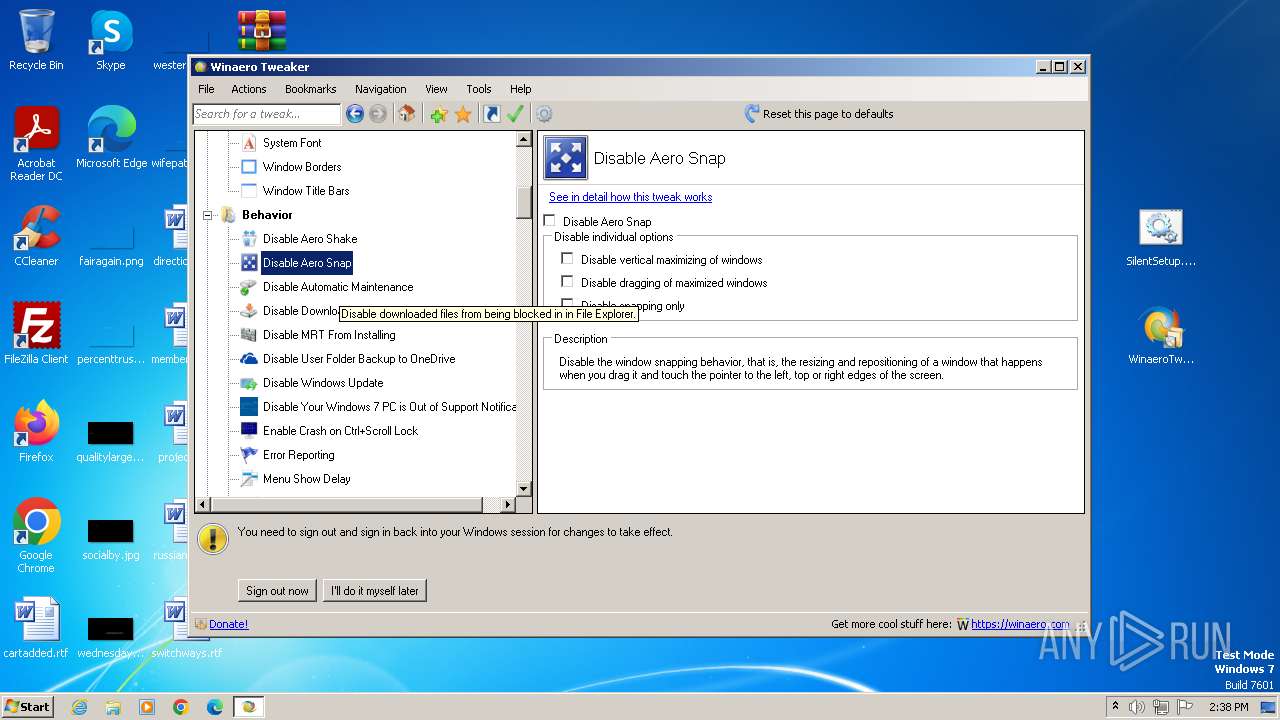Click tree scrollbar up arrow
The height and width of the screenshot is (720, 1280).
(524, 140)
